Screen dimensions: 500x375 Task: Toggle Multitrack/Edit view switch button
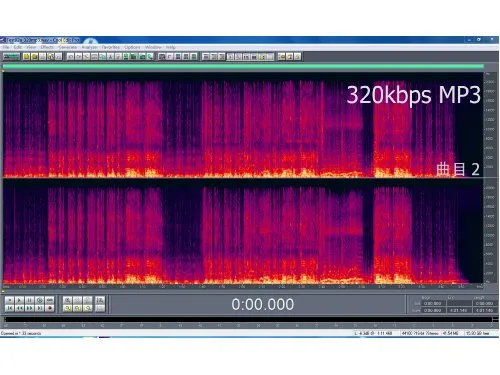[11, 57]
